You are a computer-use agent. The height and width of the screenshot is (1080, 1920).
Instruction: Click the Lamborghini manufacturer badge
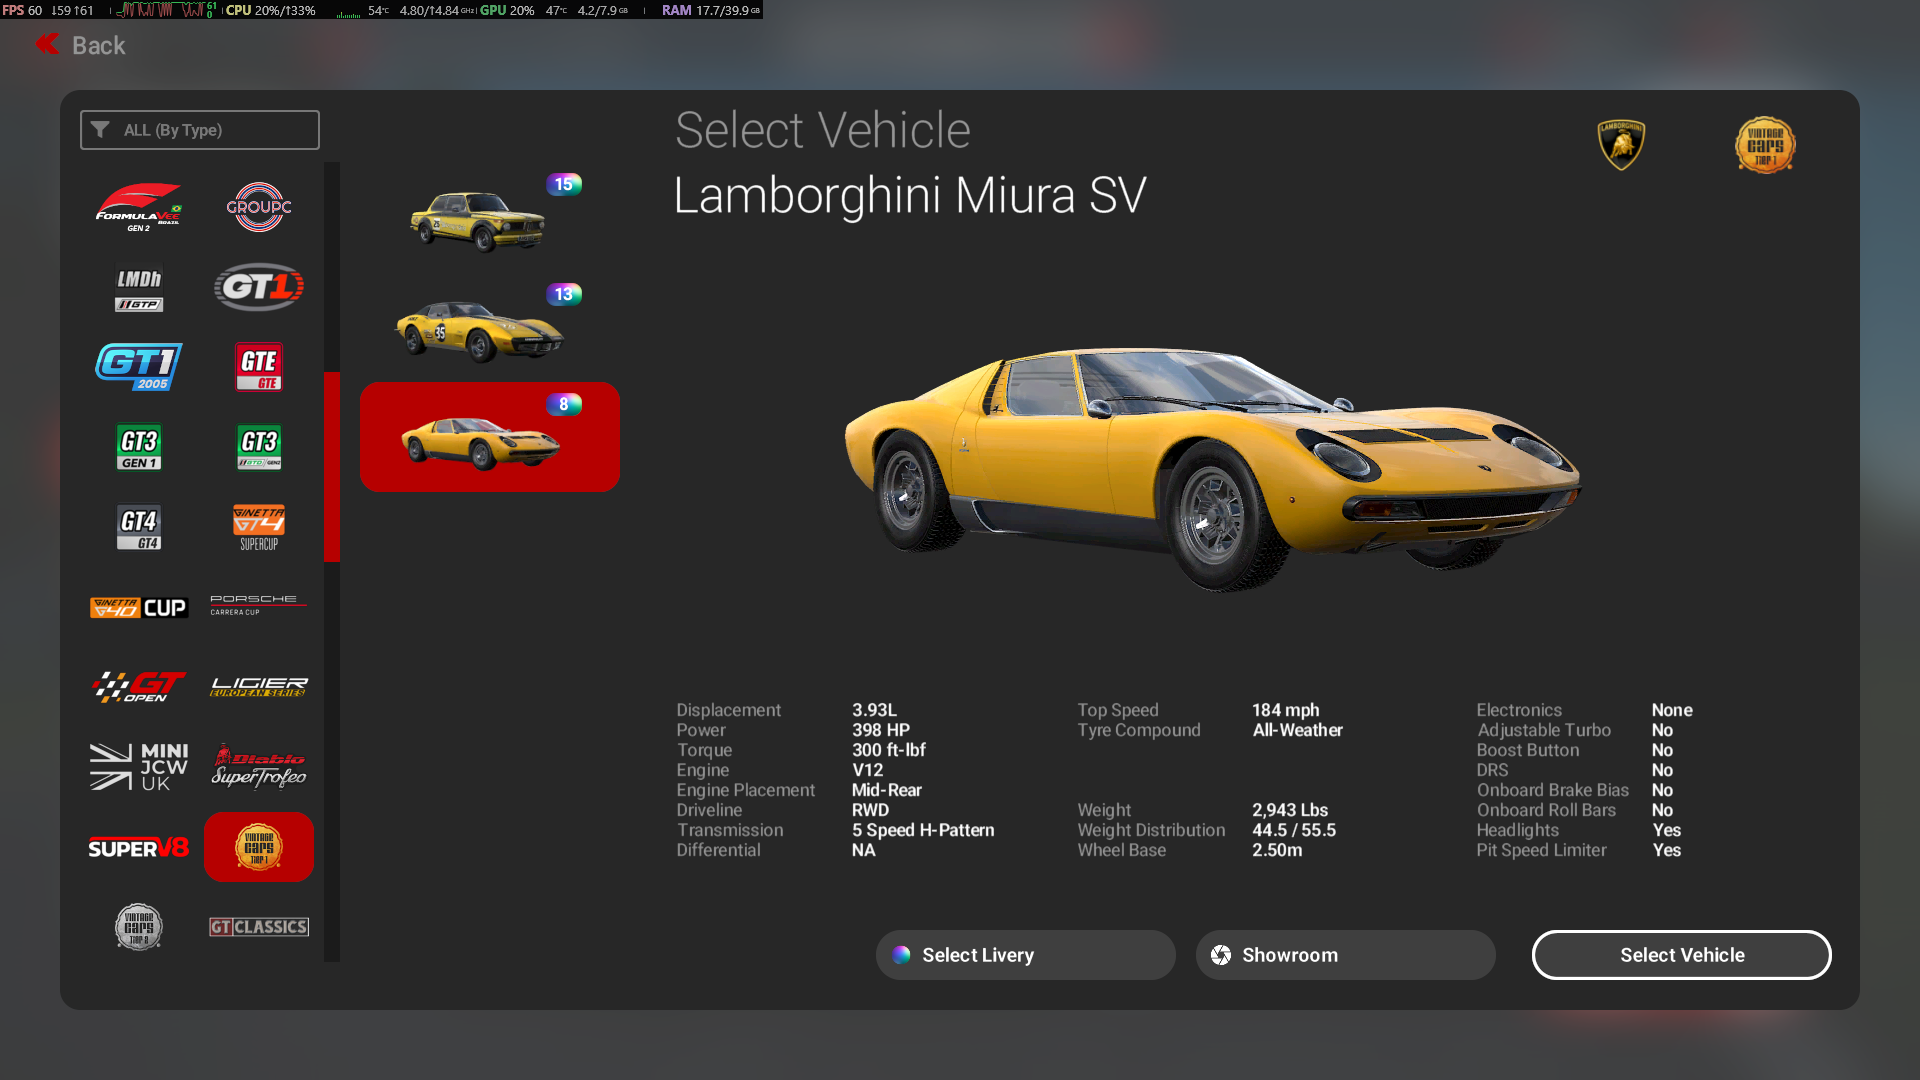(1621, 145)
